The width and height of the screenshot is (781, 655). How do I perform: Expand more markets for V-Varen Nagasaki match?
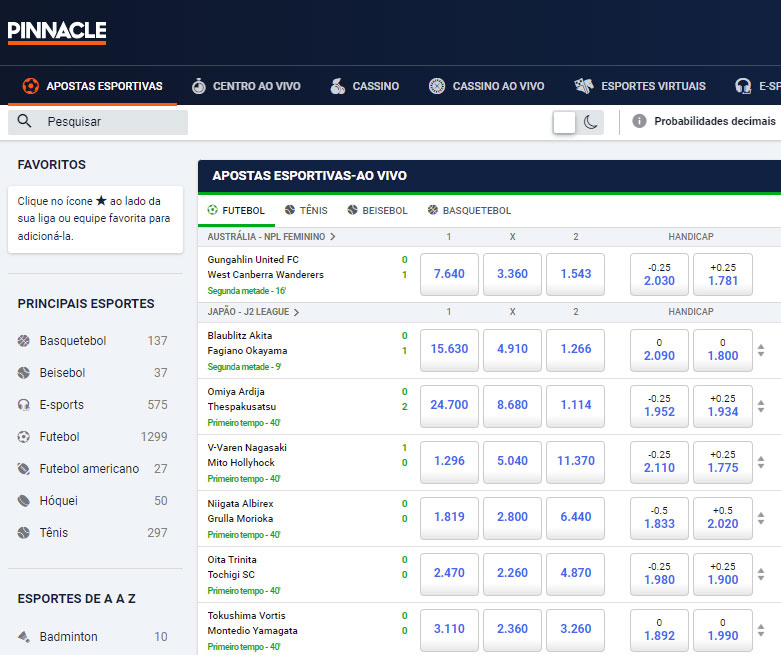pyautogui.click(x=761, y=462)
